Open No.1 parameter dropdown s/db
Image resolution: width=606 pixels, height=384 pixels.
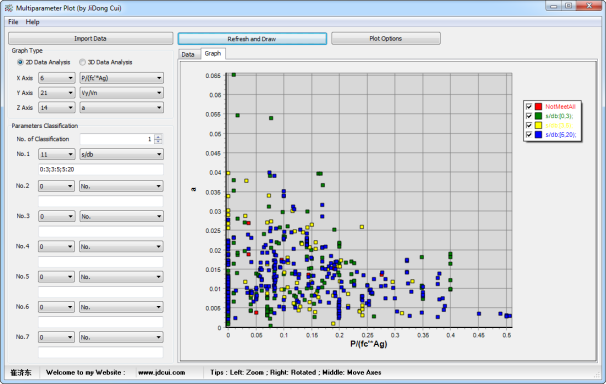pyautogui.click(x=121, y=154)
